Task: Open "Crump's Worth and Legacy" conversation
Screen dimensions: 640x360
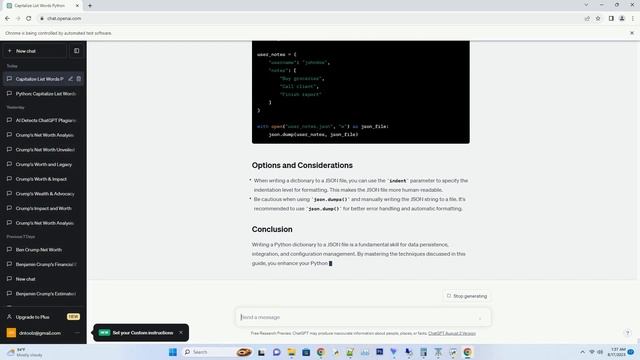Action: coord(43,164)
